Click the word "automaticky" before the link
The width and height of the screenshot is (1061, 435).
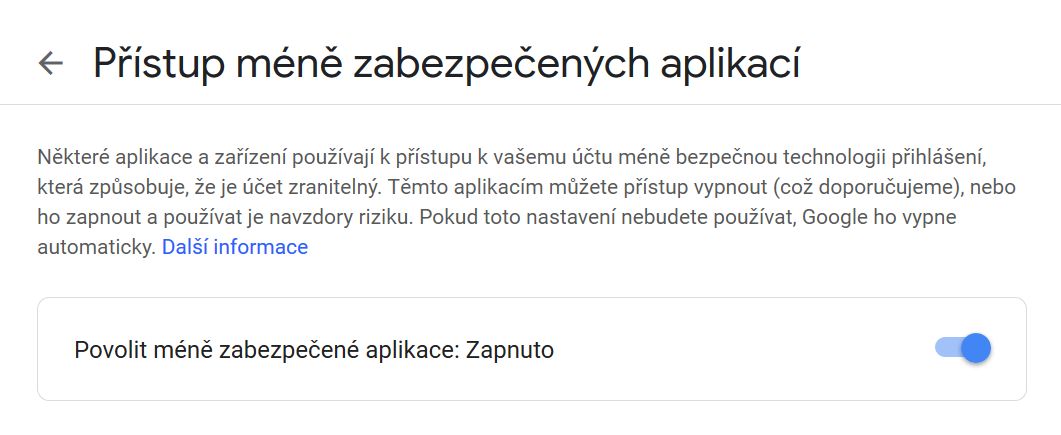pyautogui.click(x=97, y=248)
